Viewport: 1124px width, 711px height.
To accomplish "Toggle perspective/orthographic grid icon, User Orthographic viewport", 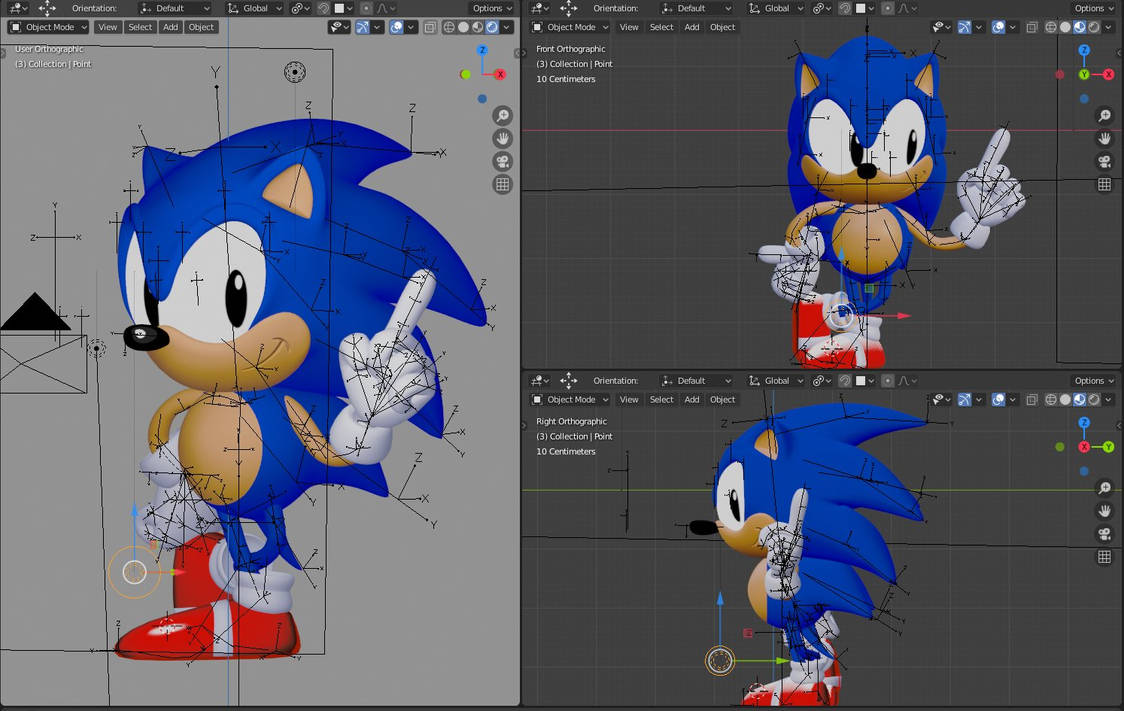I will (x=503, y=184).
